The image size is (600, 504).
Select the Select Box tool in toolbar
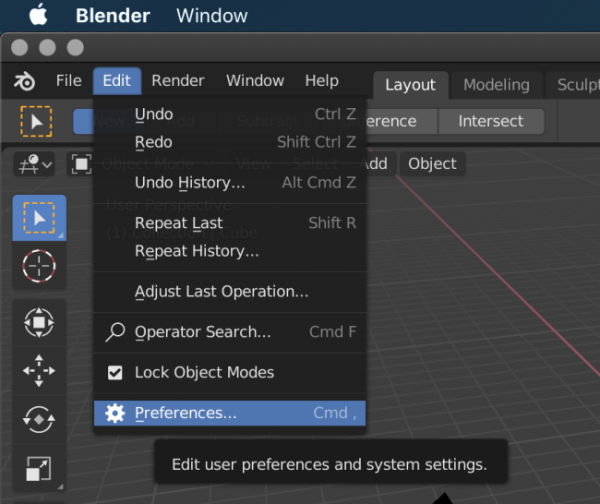(x=39, y=218)
